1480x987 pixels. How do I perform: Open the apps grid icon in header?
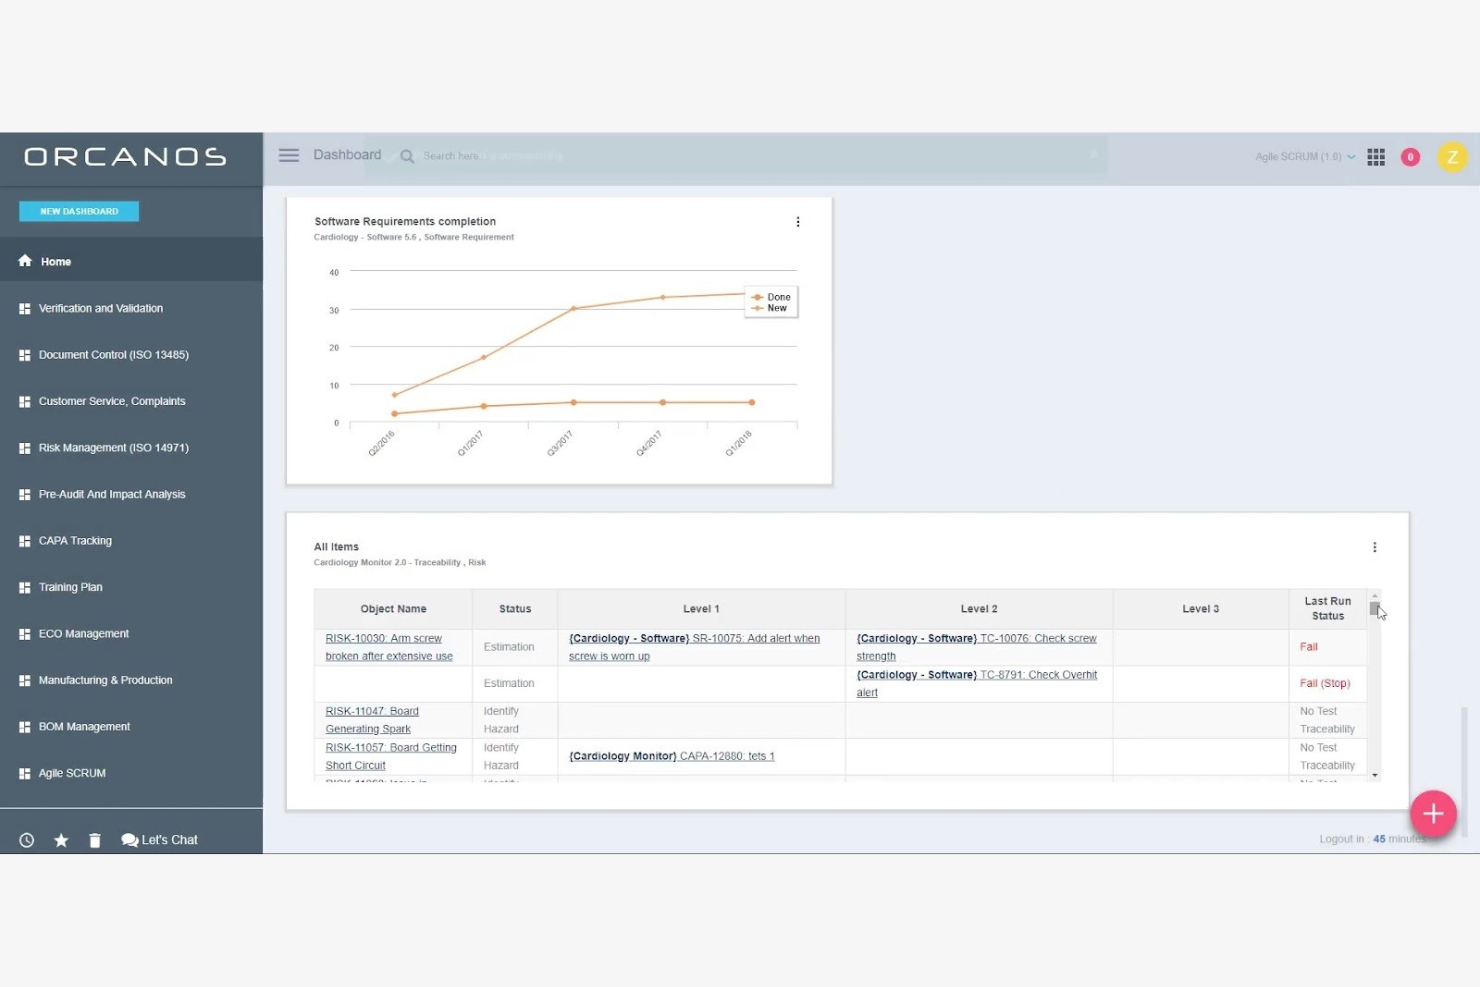(1375, 156)
